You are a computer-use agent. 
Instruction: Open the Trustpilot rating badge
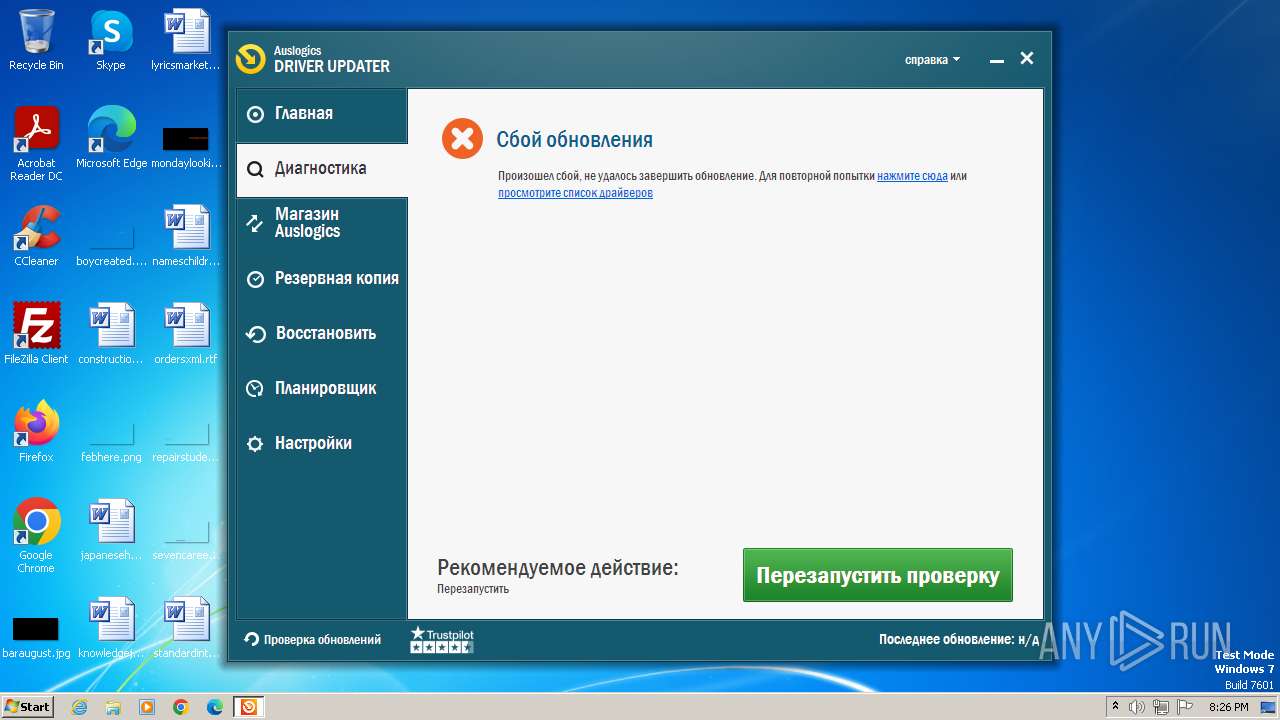point(442,640)
